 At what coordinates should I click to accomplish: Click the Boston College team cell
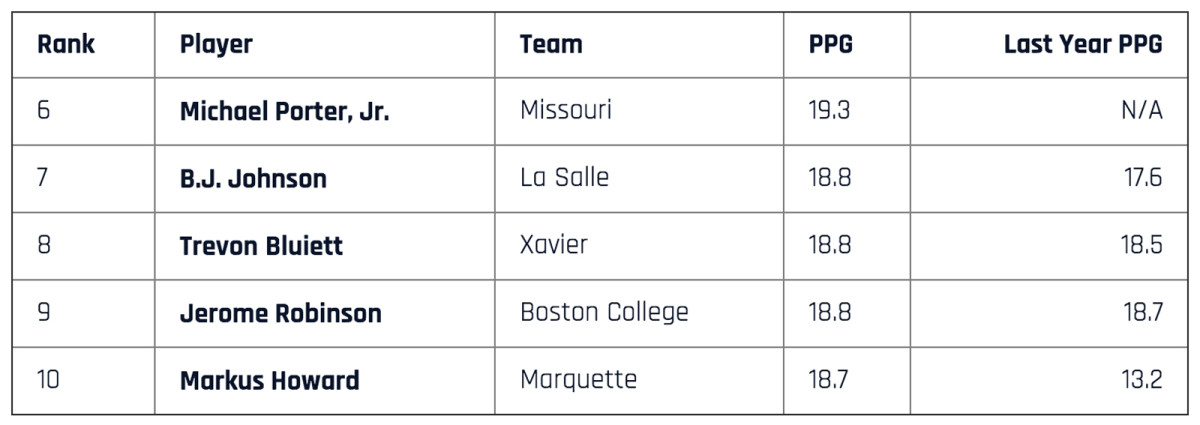pyautogui.click(x=604, y=312)
